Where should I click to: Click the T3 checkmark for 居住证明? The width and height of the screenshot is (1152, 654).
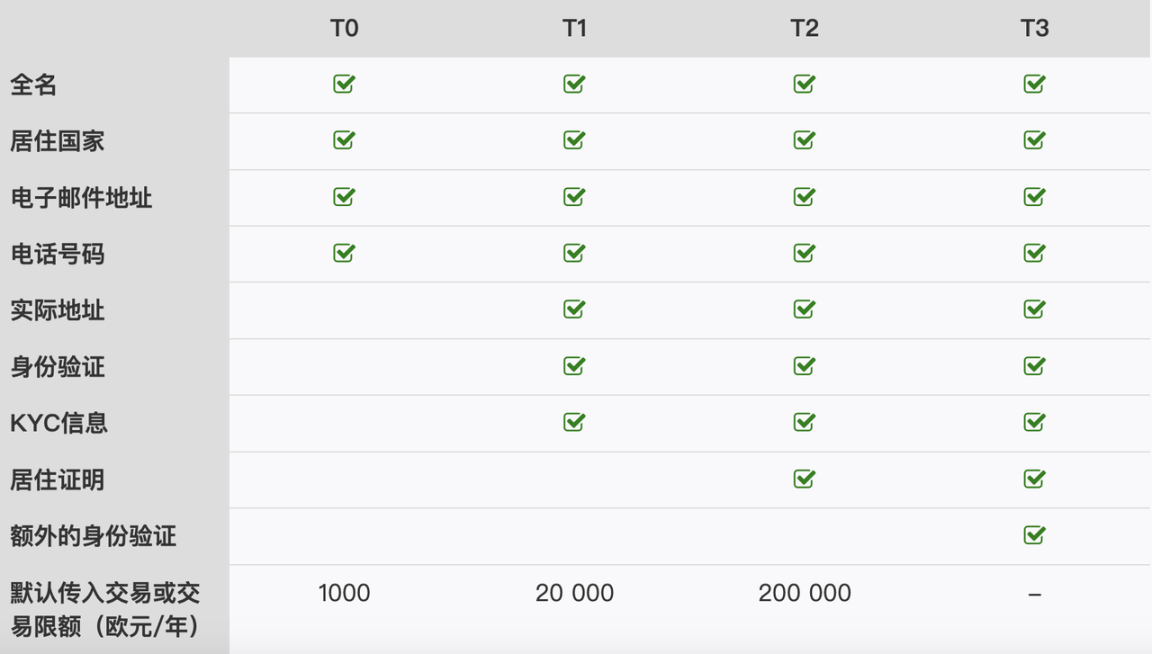[x=1034, y=479]
